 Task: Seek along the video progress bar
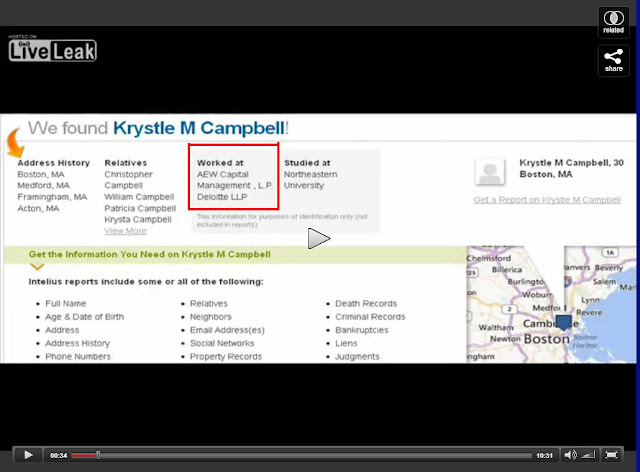pyautogui.click(x=301, y=455)
